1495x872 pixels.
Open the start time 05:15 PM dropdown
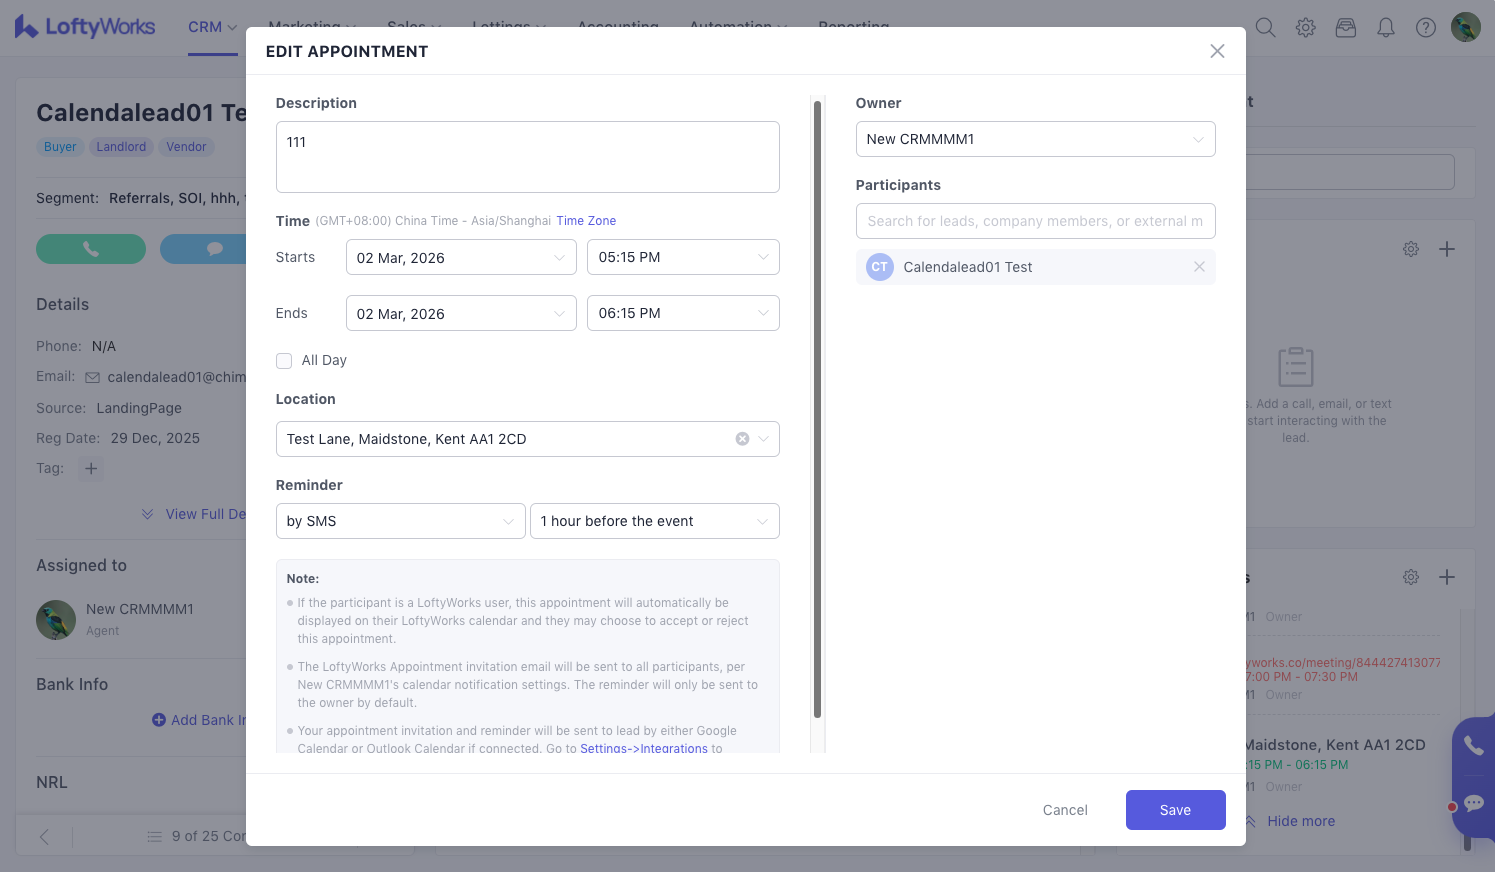(682, 257)
